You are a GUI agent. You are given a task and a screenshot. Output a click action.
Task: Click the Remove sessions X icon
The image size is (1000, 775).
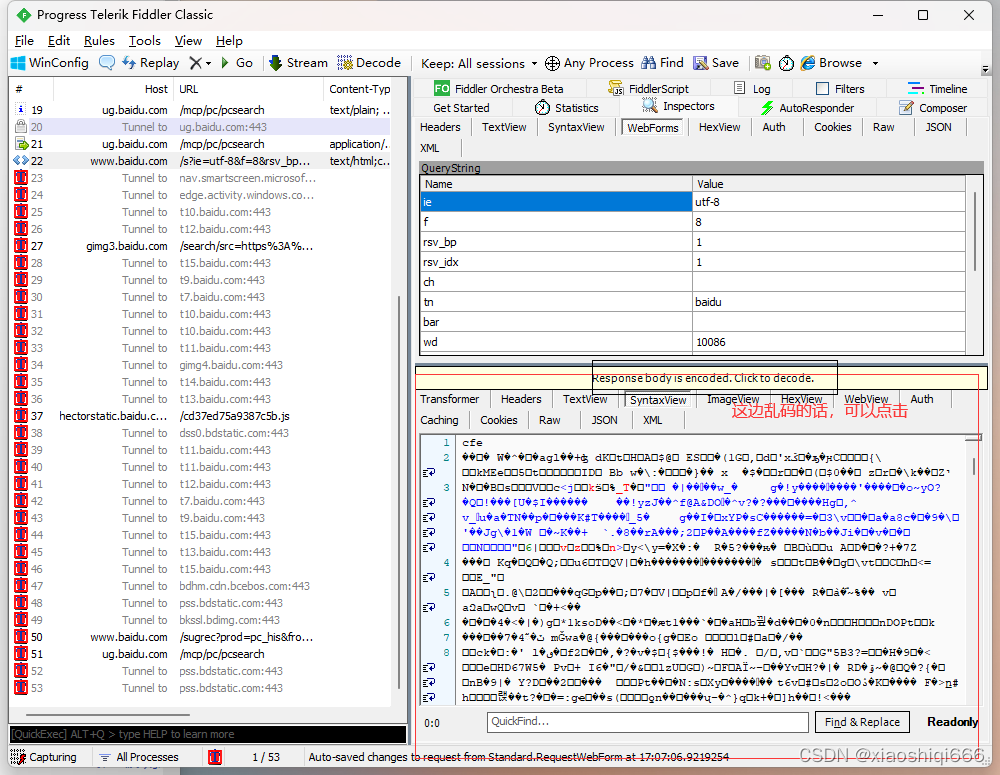coord(196,63)
